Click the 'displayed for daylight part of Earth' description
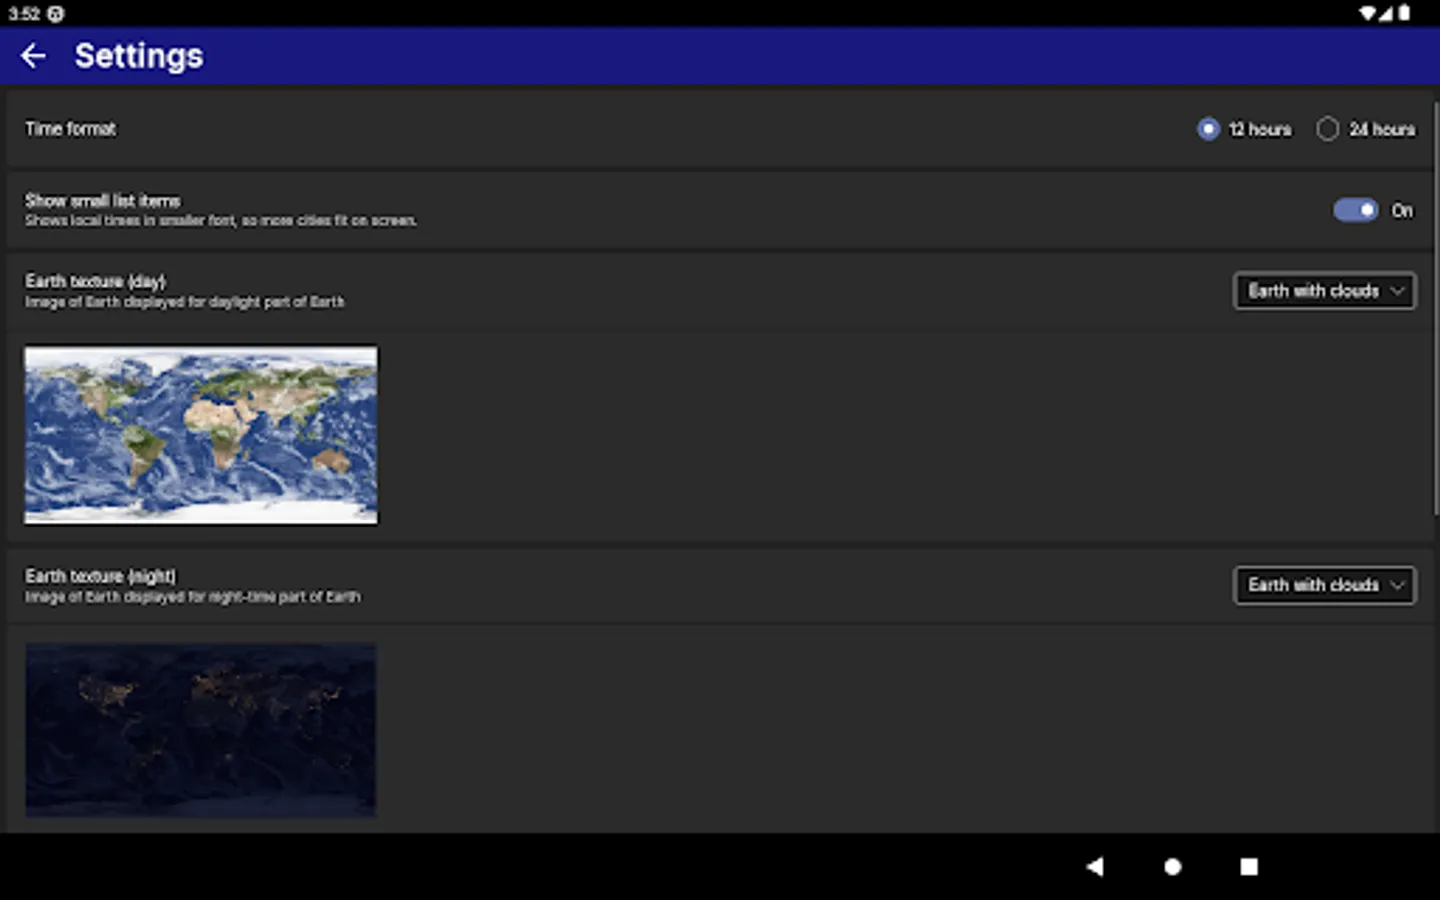Screen dimensions: 1440x900 [x=185, y=302]
